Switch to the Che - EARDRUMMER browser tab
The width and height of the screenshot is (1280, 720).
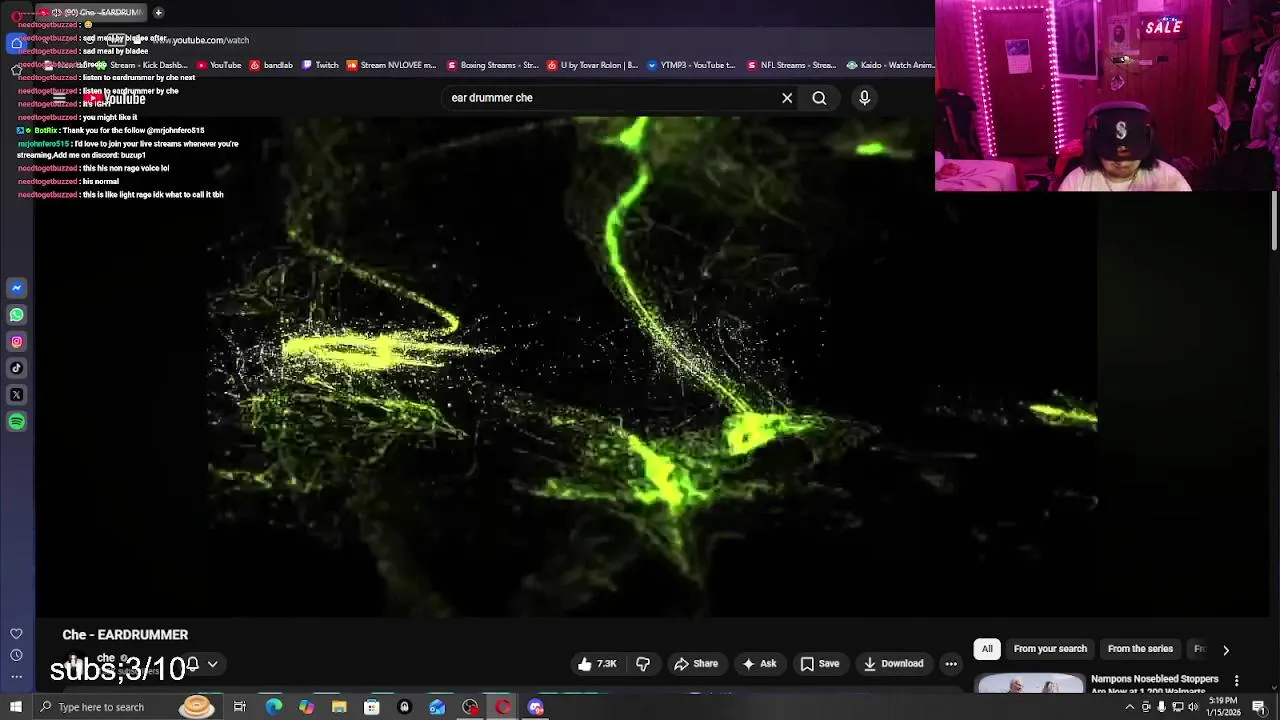[x=90, y=12]
